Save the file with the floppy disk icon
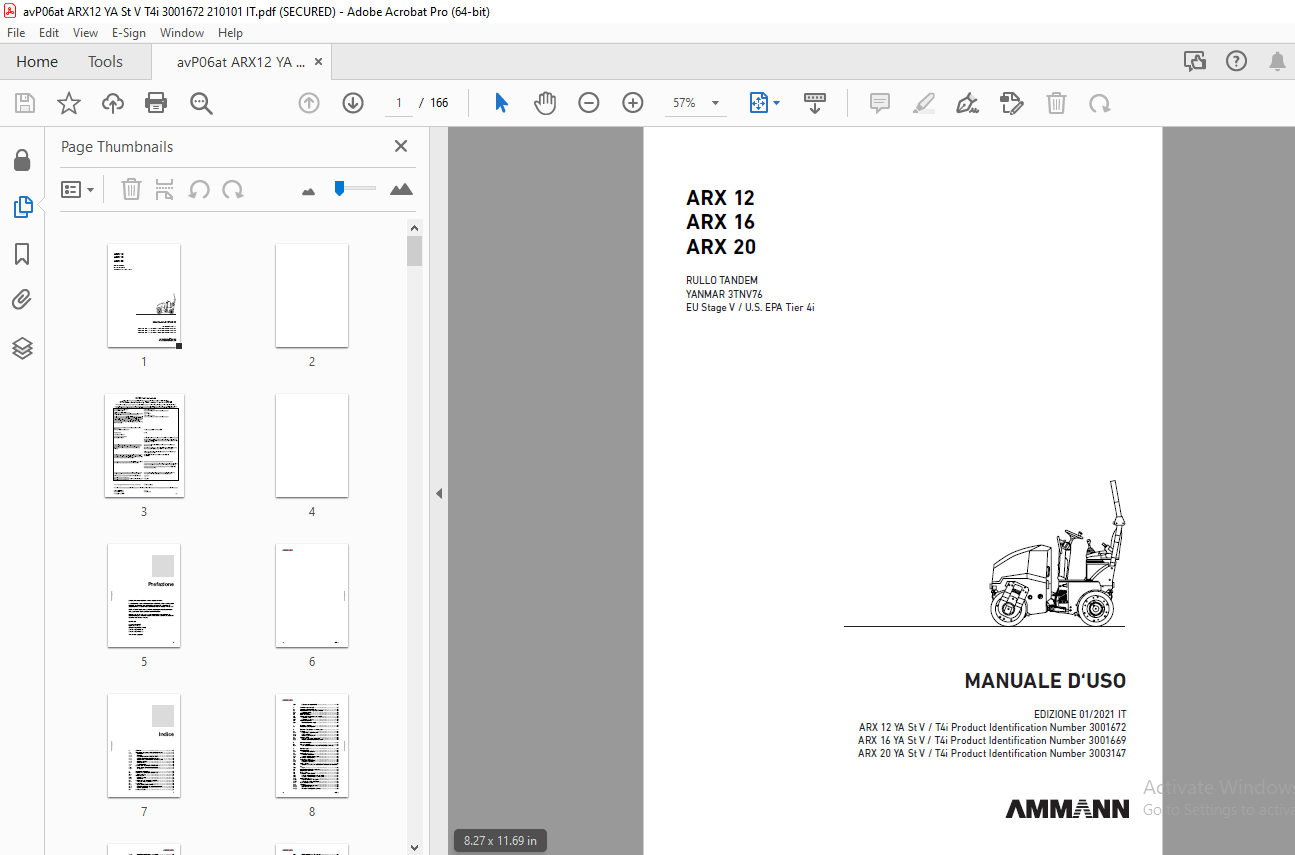 pyautogui.click(x=25, y=103)
